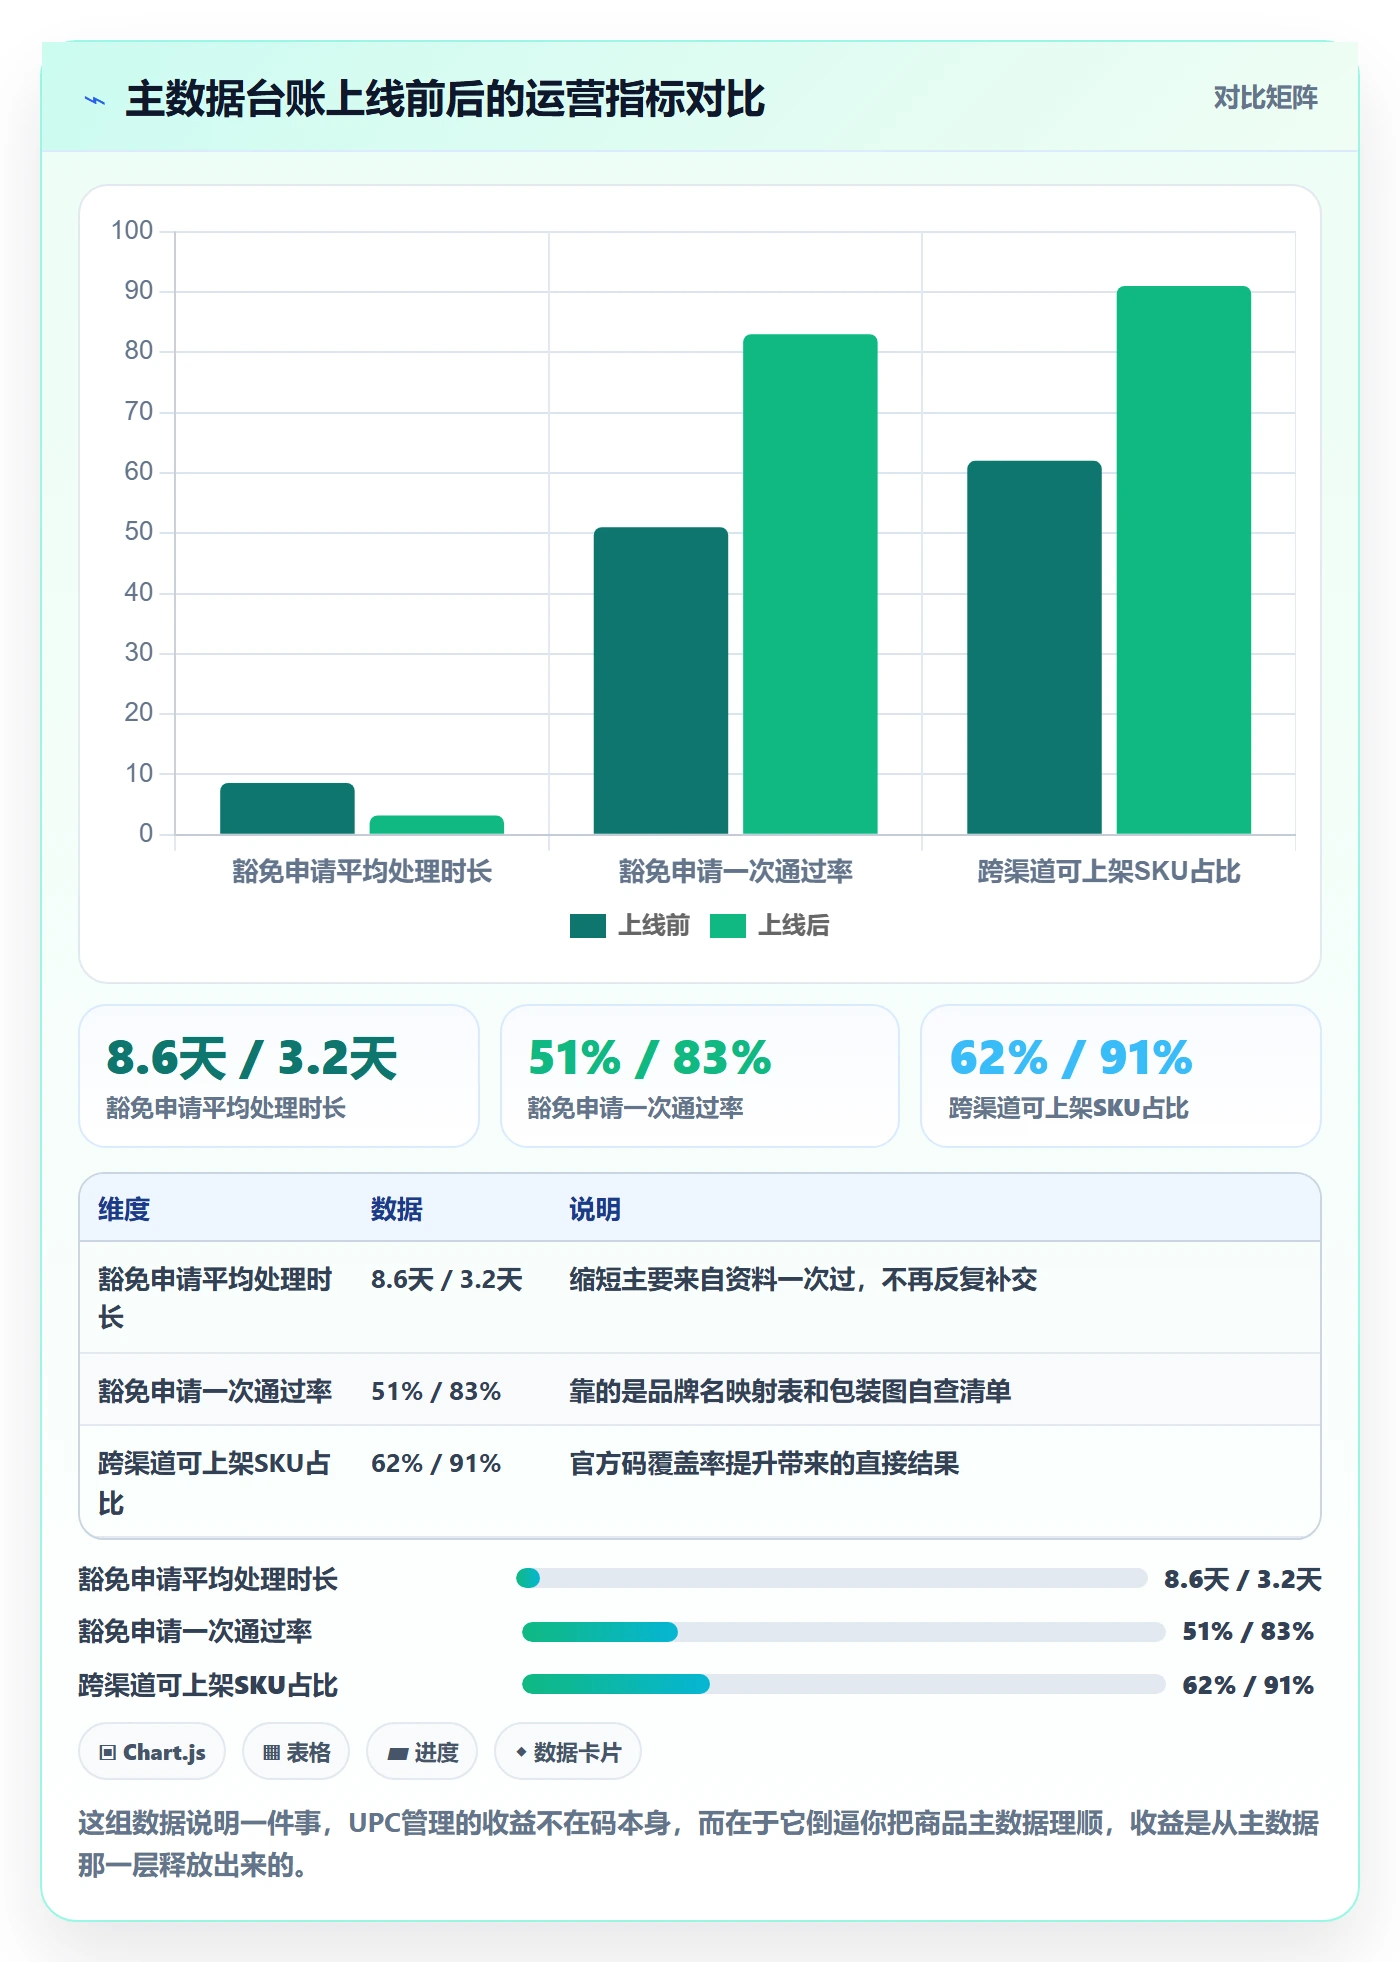This screenshot has height=1962, width=1400.
Task: Click the chart x-axis label 豁免申请平均处理时长
Action: (362, 872)
